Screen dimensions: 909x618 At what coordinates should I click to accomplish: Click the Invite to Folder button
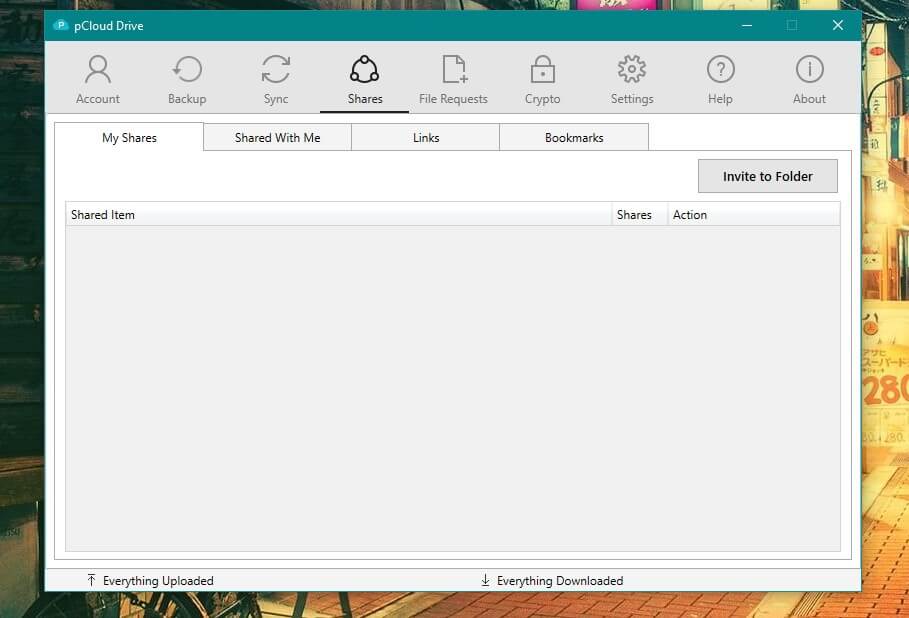coord(767,176)
